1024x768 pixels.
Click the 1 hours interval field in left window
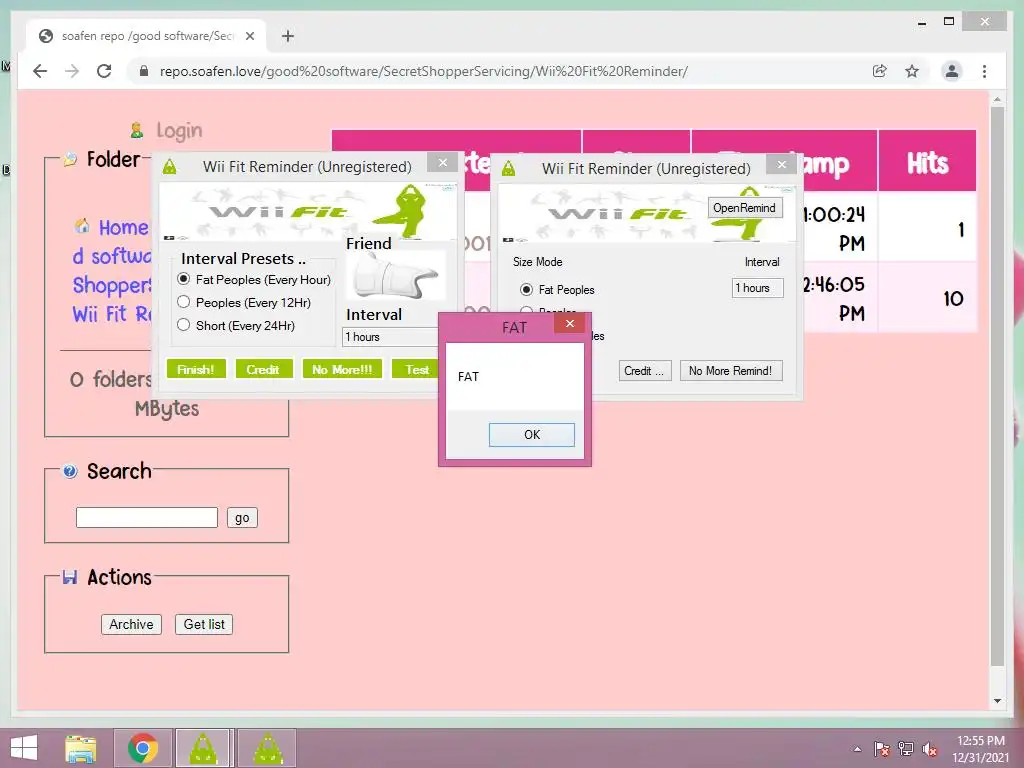coord(391,337)
